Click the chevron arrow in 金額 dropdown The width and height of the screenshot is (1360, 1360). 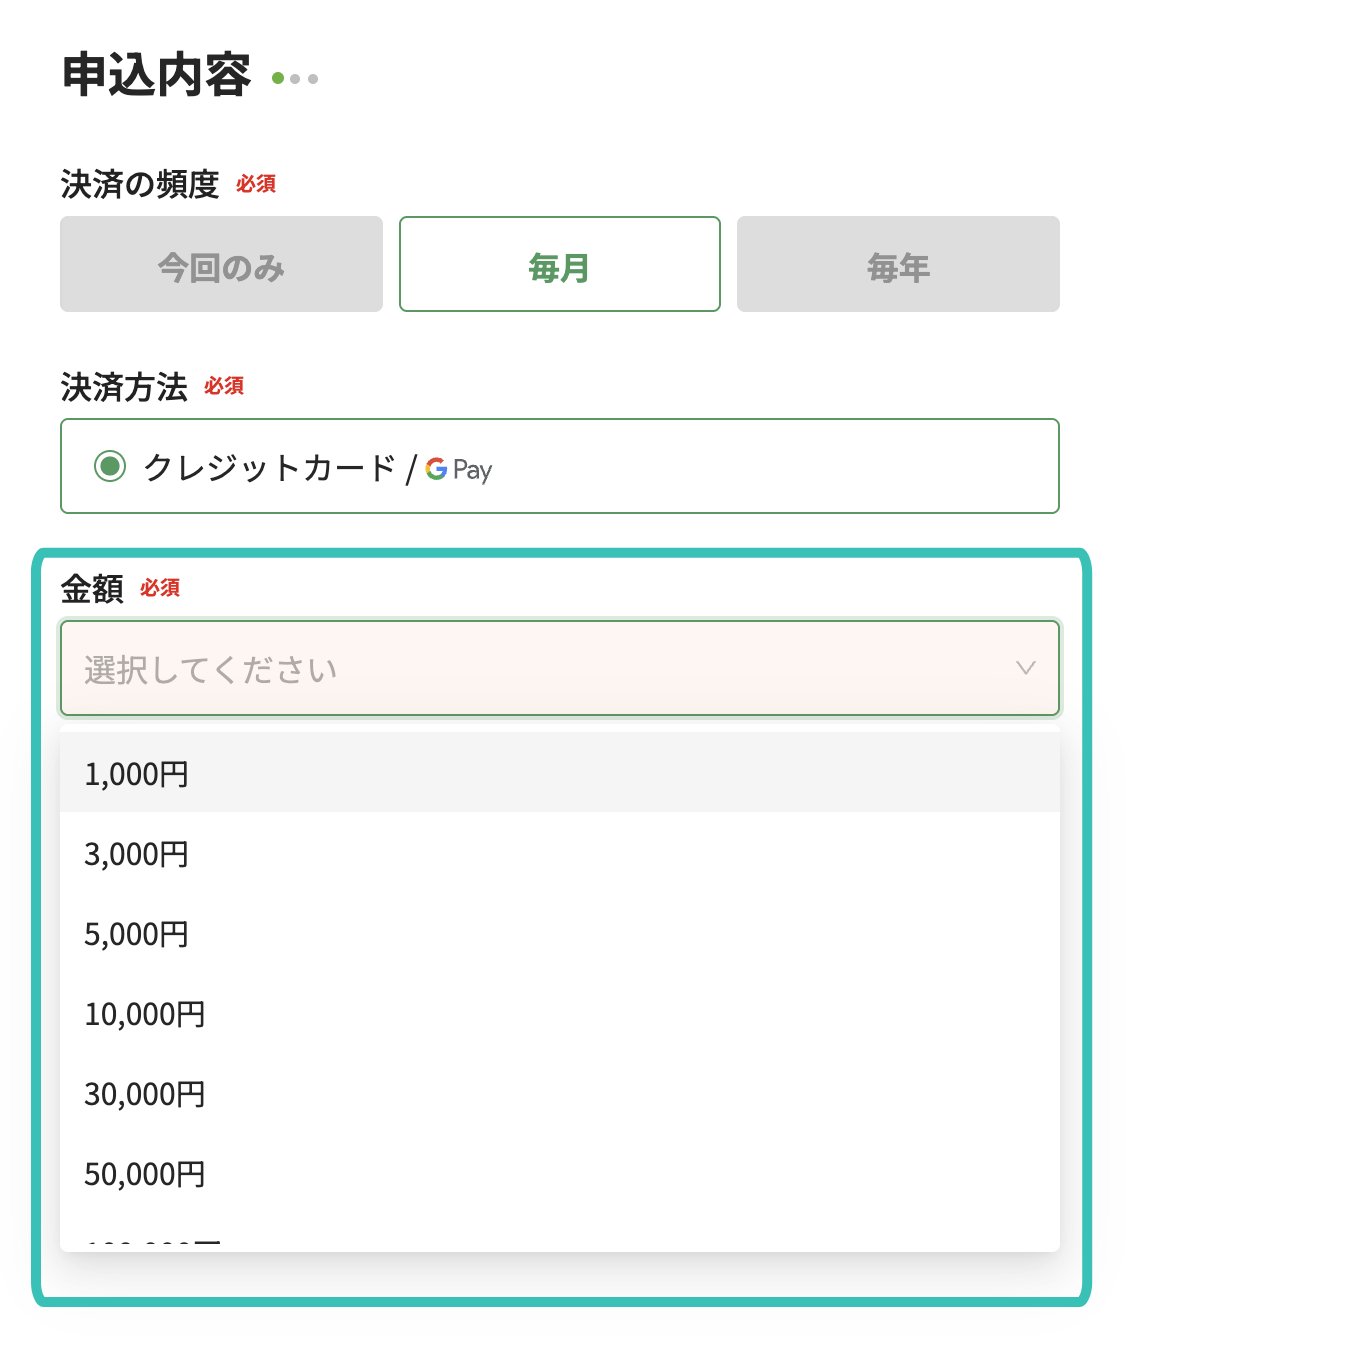point(1025,668)
